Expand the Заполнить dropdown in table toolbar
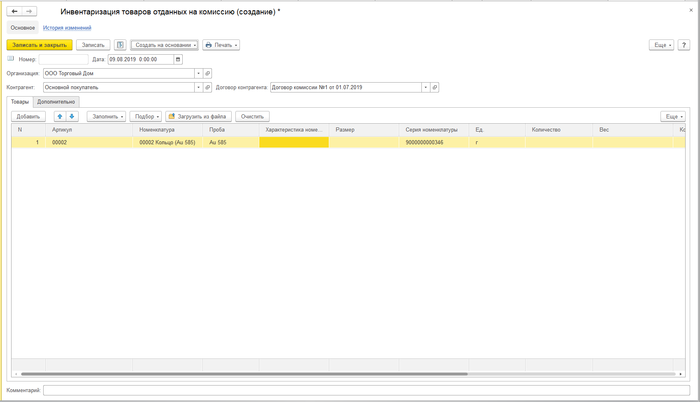Image resolution: width=700 pixels, height=402 pixels. click(x=106, y=116)
